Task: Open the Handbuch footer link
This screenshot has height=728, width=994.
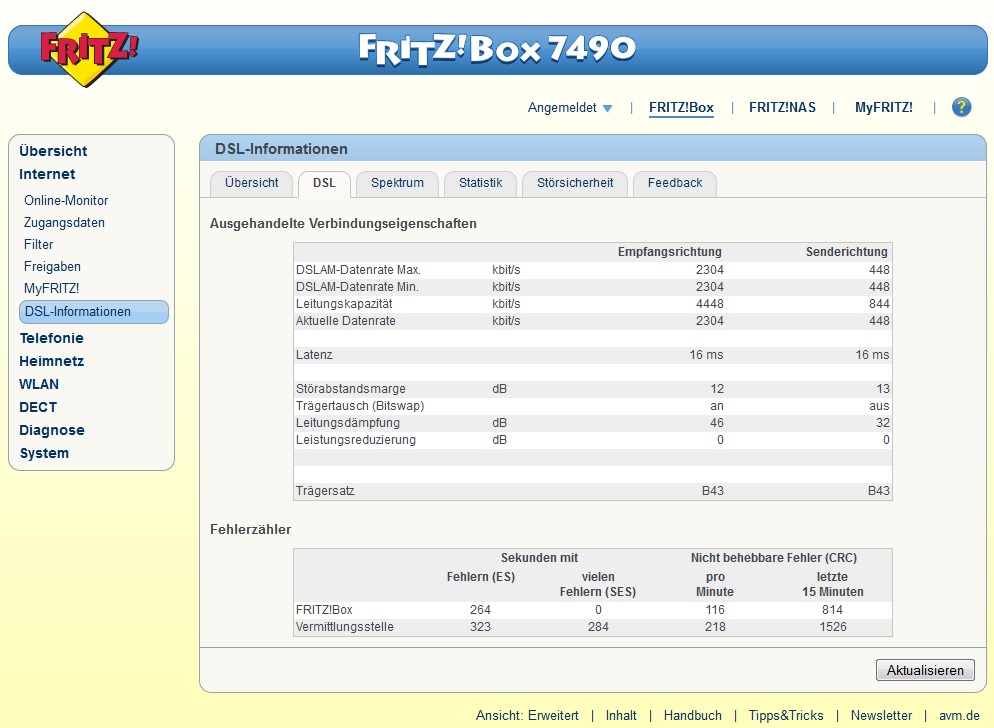Action: 692,715
